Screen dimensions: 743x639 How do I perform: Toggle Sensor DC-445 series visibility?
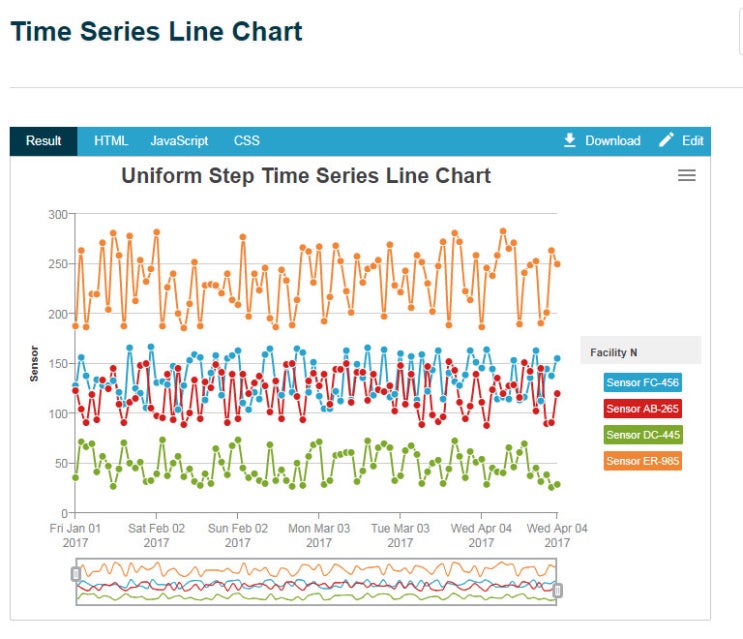643,434
